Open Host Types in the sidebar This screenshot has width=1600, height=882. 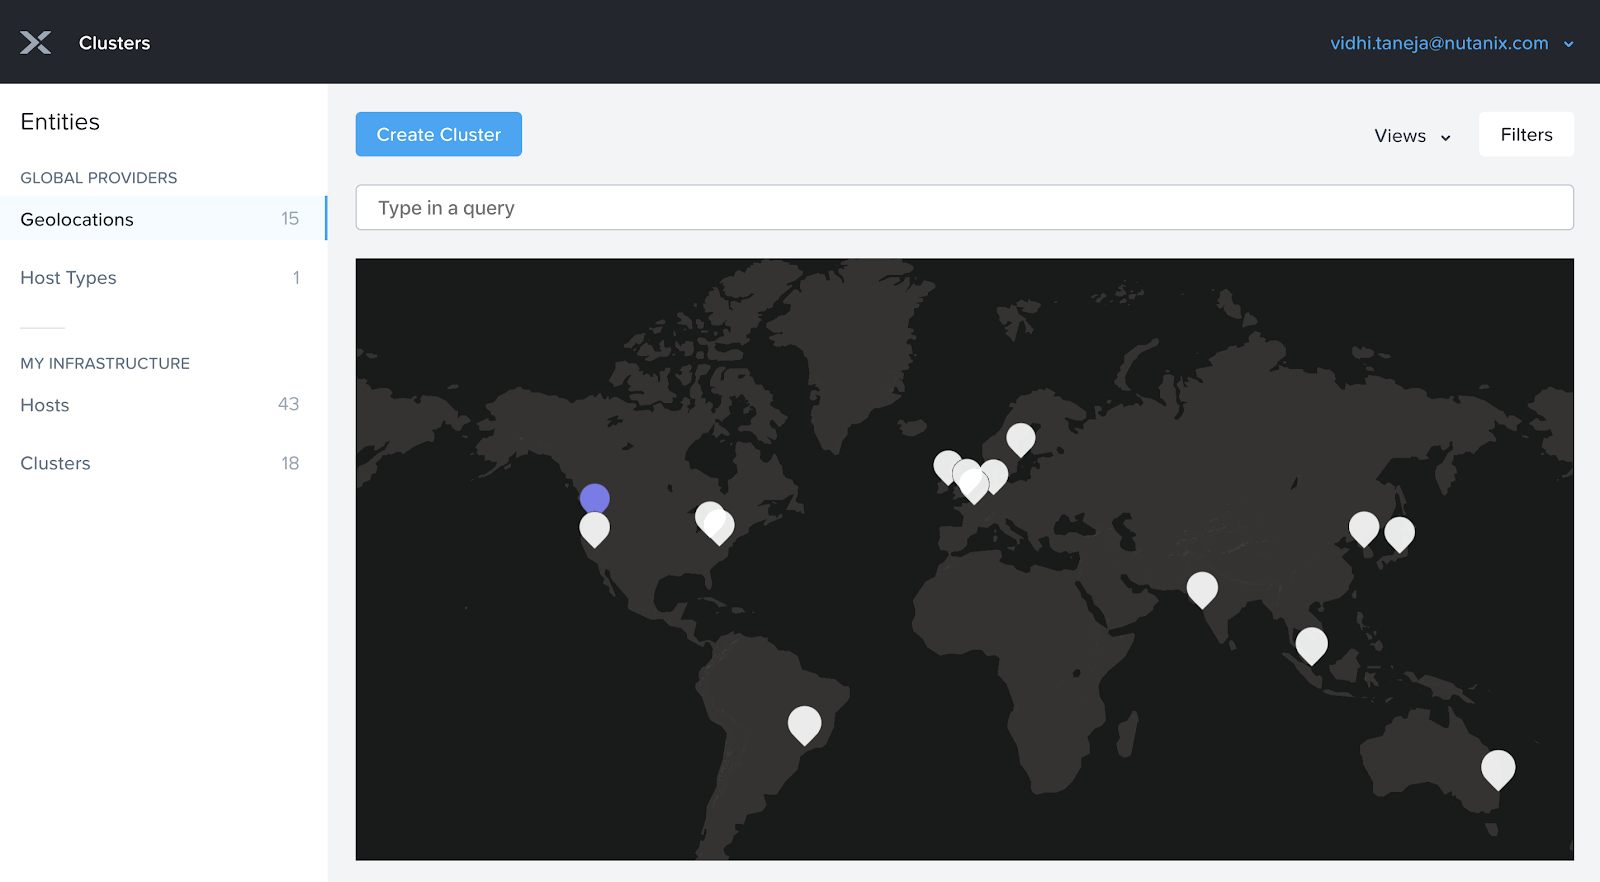(68, 278)
